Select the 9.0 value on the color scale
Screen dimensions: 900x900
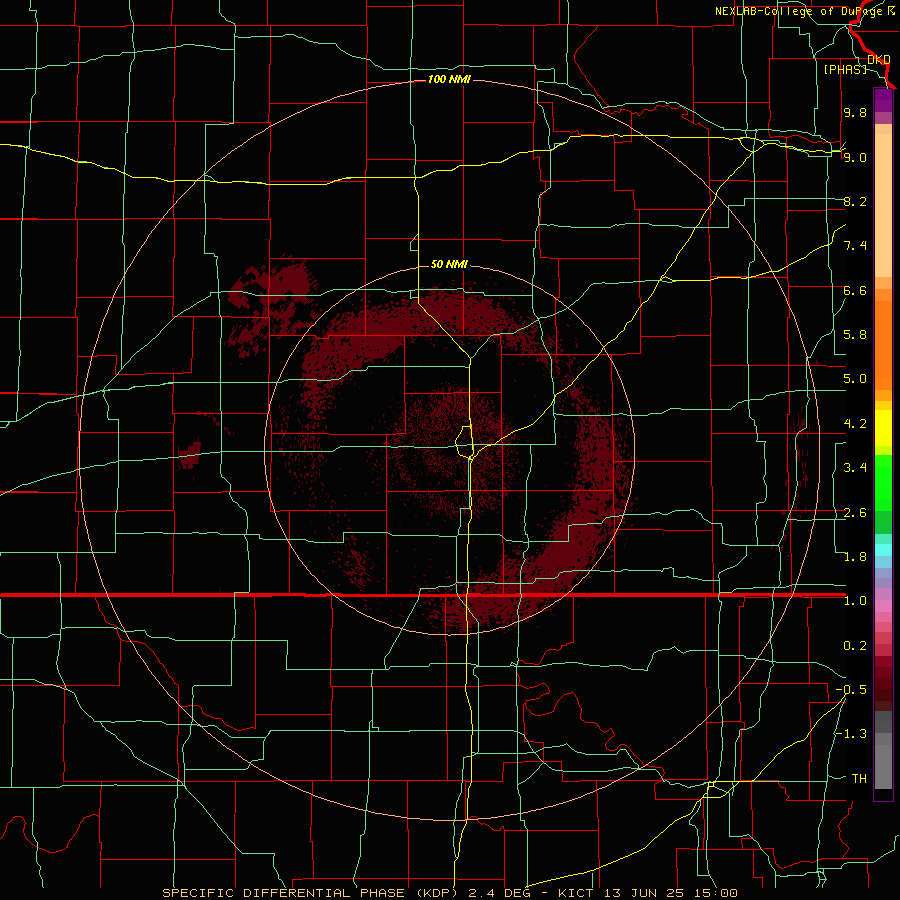coord(855,157)
